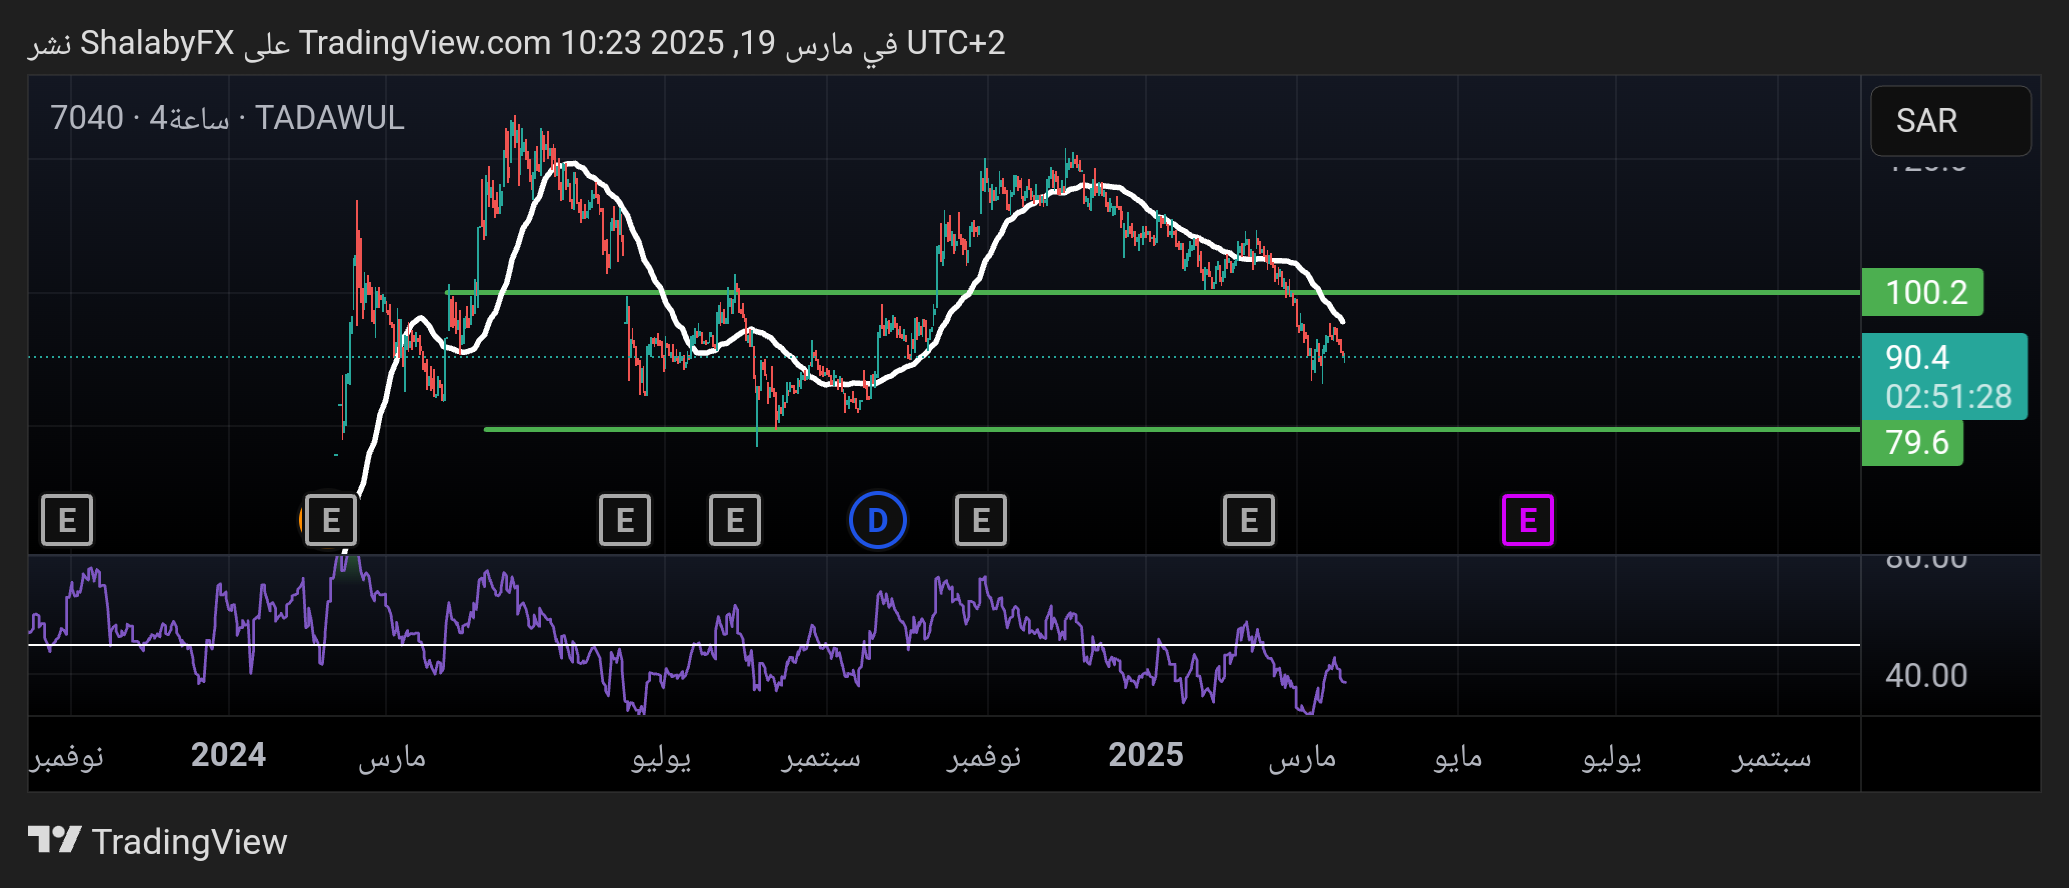Click the earnings marker with the orange circle behind it
The height and width of the screenshot is (888, 2069).
pos(330,520)
